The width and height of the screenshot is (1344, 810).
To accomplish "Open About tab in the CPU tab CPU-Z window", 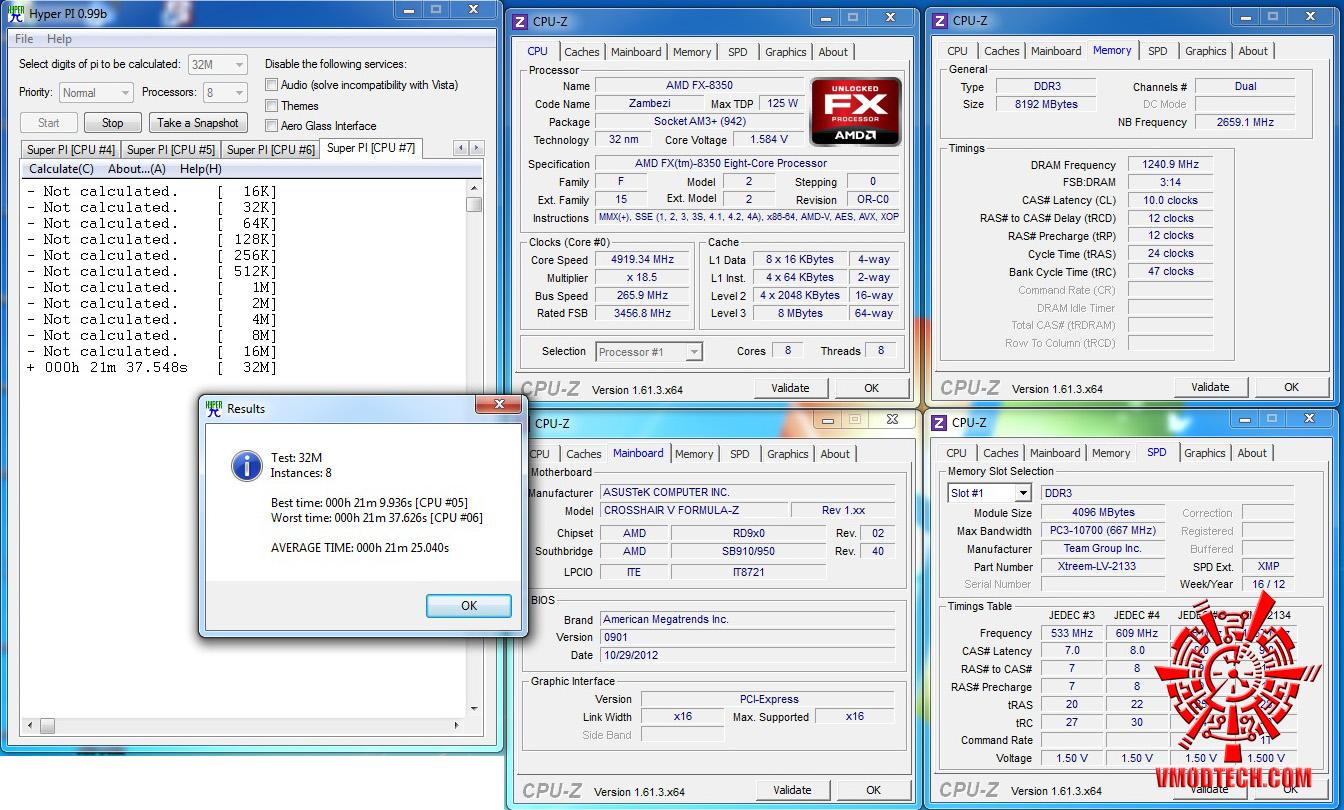I will [x=833, y=52].
